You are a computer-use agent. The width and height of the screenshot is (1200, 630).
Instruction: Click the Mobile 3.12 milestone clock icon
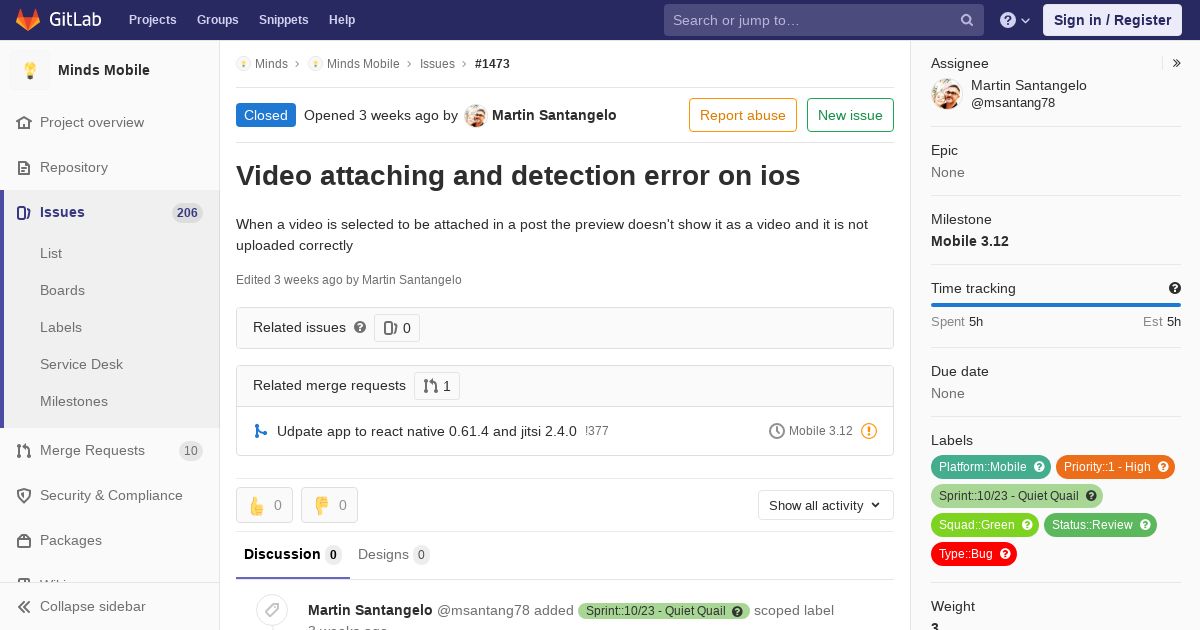pos(777,431)
